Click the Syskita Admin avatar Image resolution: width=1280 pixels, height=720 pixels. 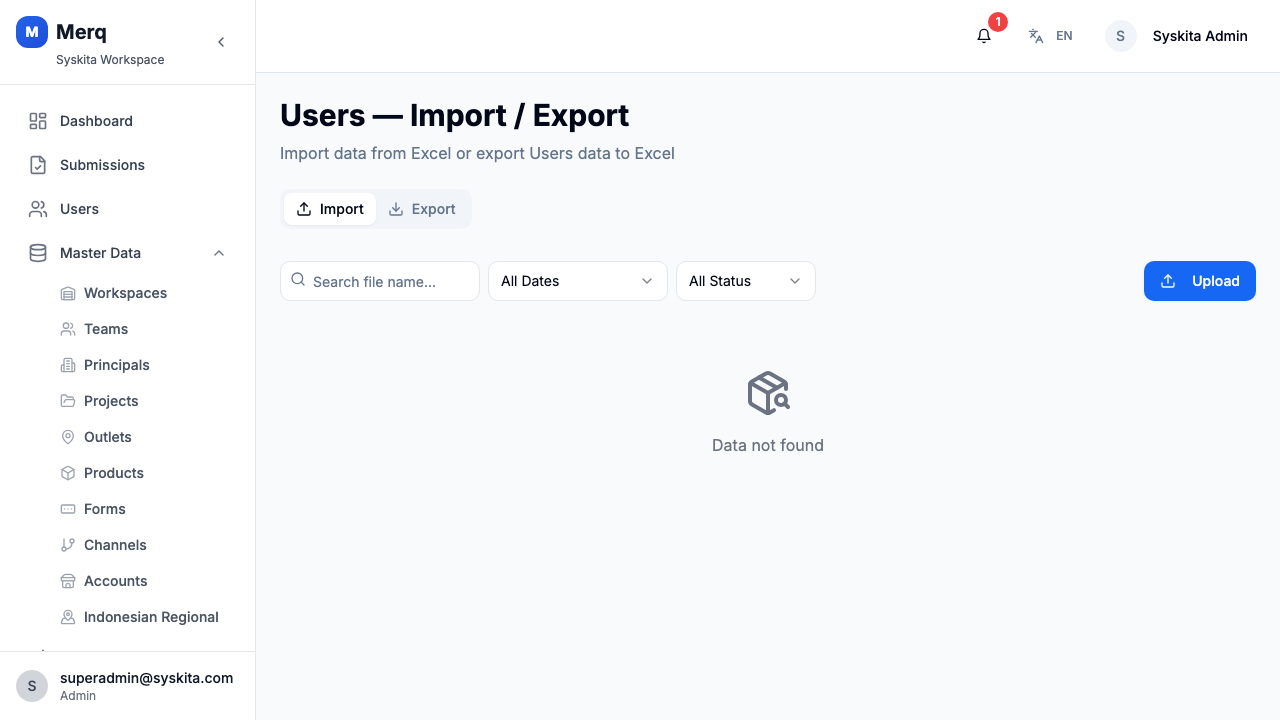(1120, 36)
